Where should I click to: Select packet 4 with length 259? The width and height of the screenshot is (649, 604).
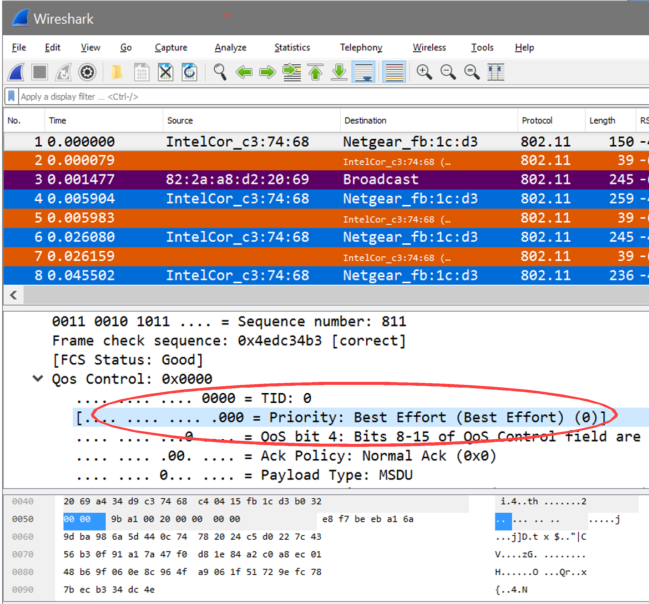pos(326,198)
